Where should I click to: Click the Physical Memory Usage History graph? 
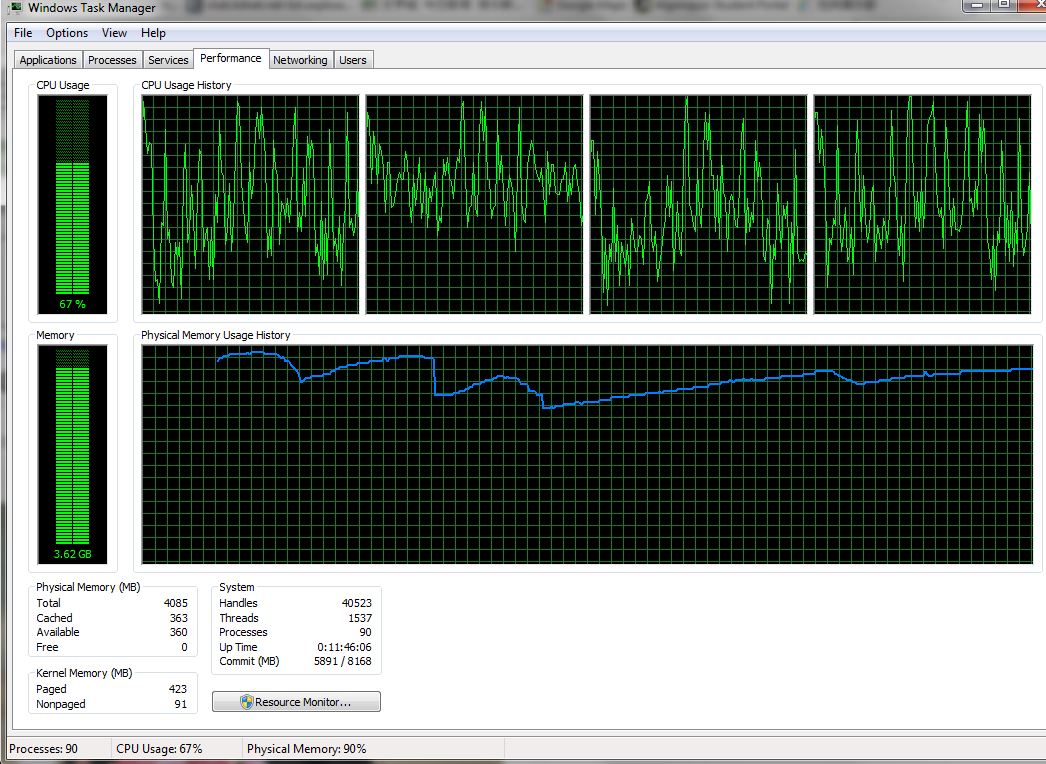(x=587, y=455)
